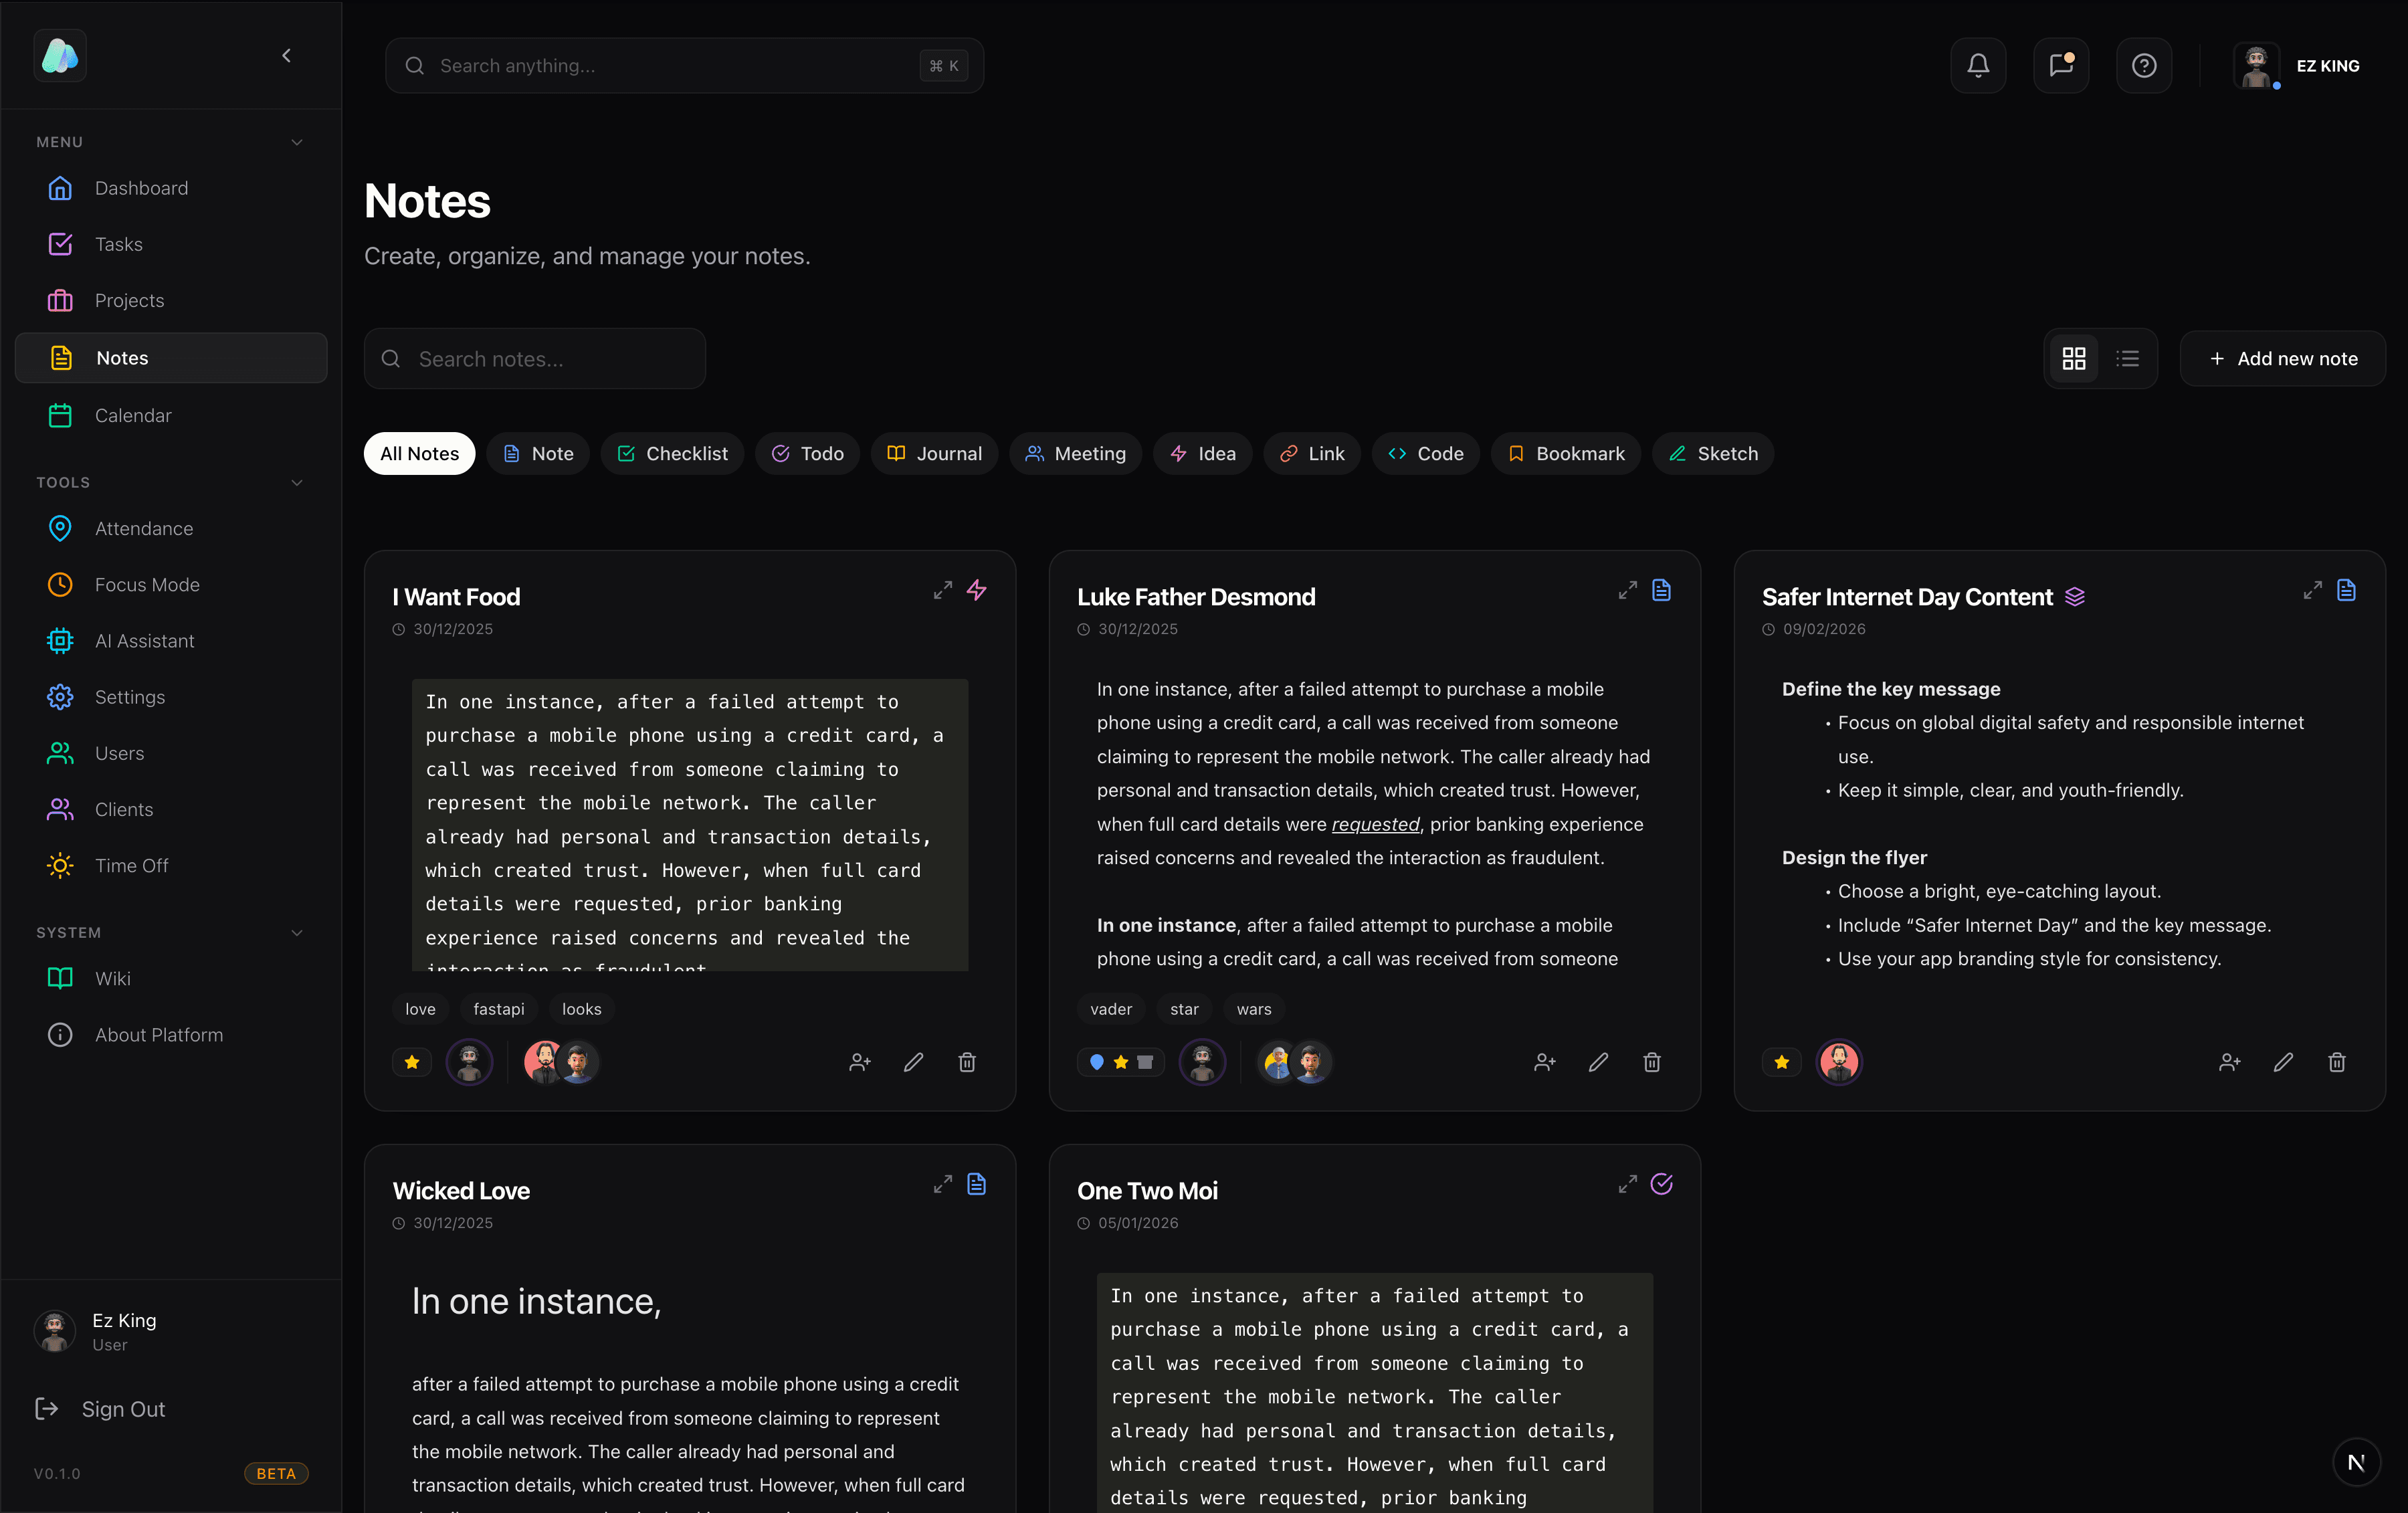Click the star badges on Luke Father Desmond

[x=1121, y=1063]
